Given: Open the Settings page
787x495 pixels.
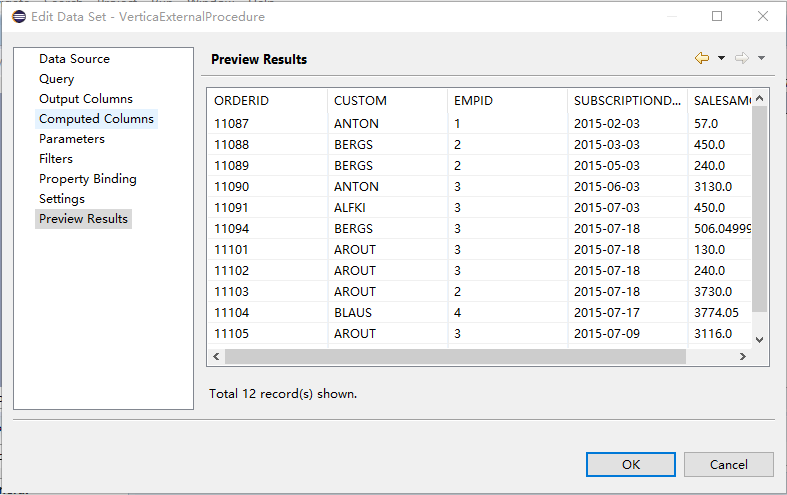Looking at the screenshot, I should 62,199.
